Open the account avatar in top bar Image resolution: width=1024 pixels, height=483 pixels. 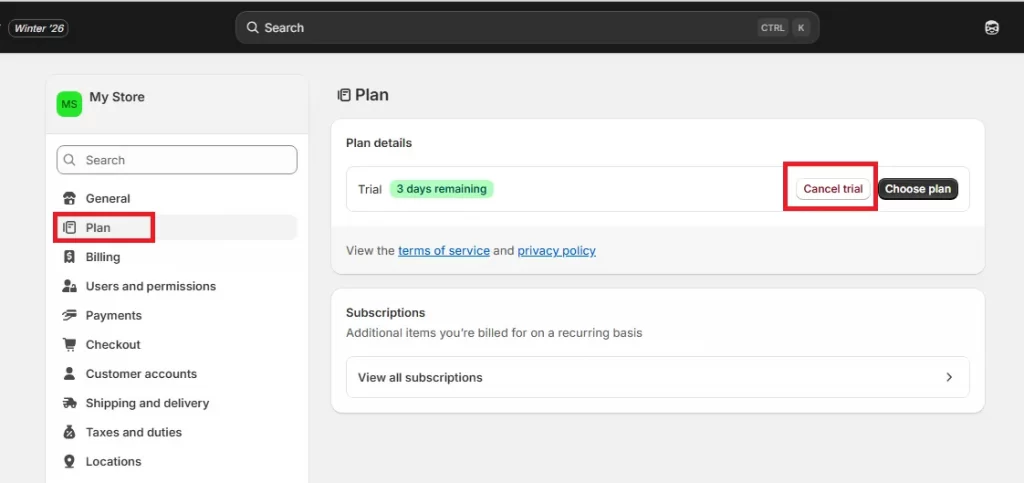coord(991,28)
